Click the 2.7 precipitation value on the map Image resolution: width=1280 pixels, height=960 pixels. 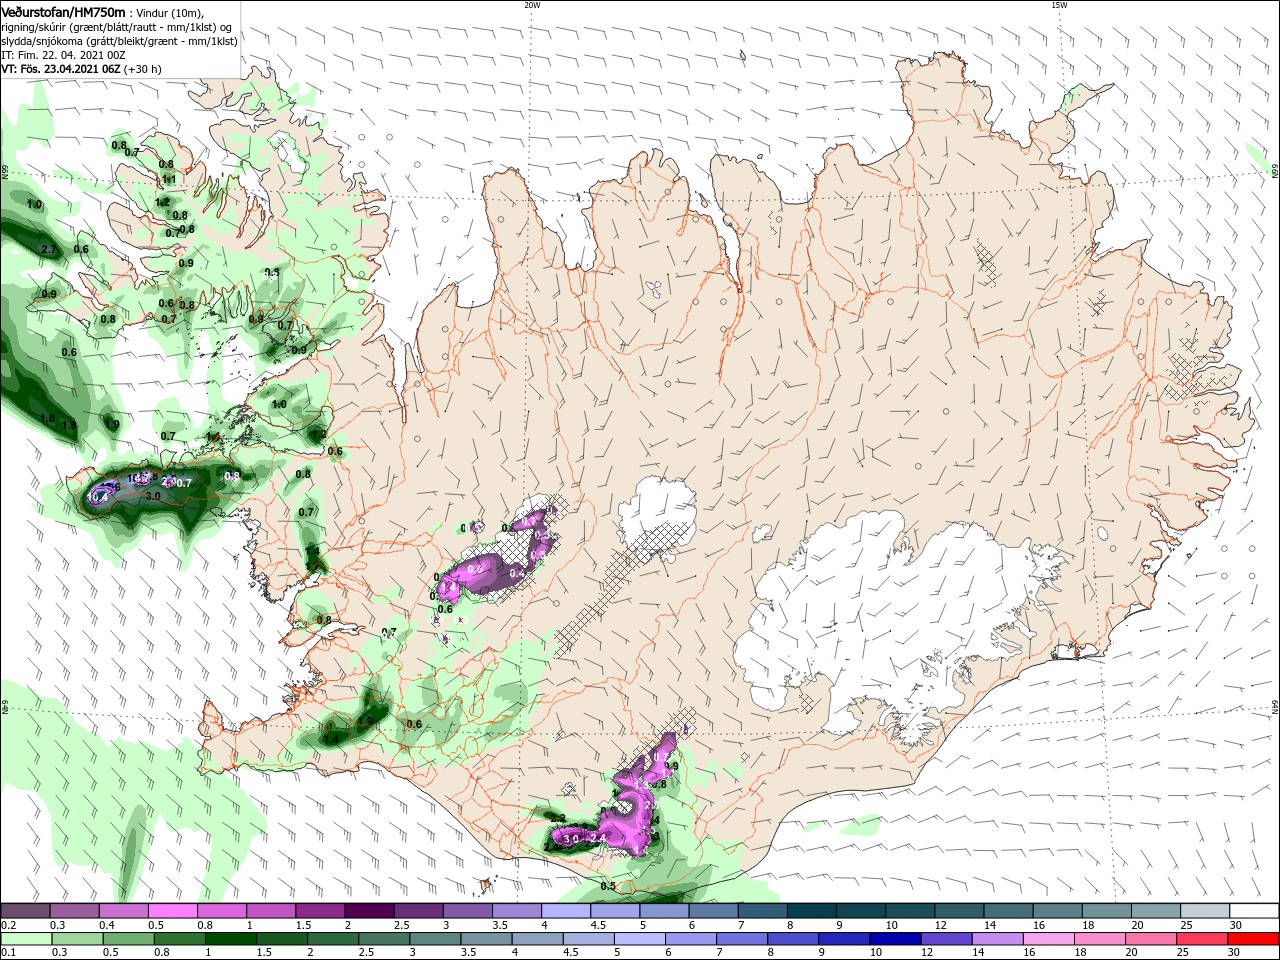pyautogui.click(x=49, y=249)
